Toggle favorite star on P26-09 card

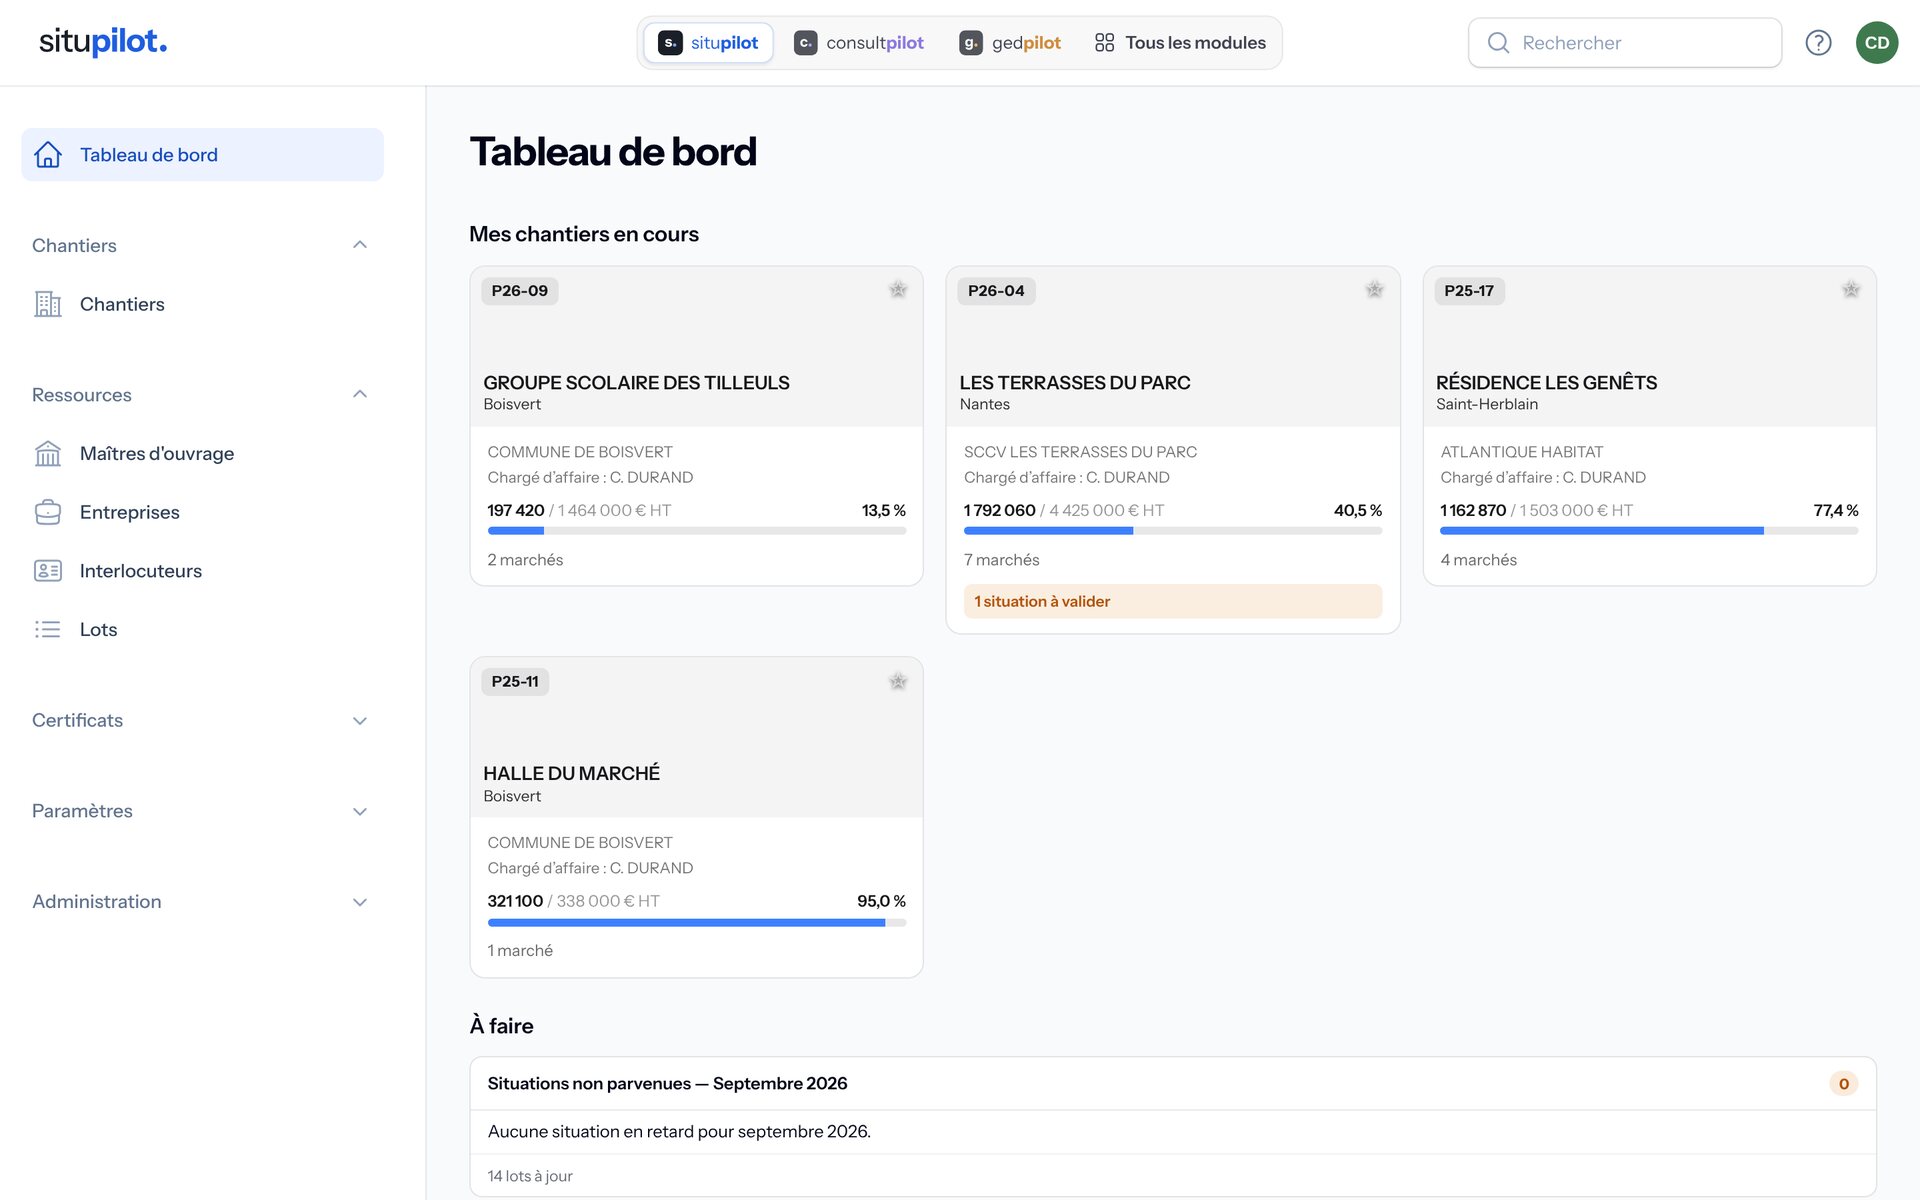tap(898, 290)
